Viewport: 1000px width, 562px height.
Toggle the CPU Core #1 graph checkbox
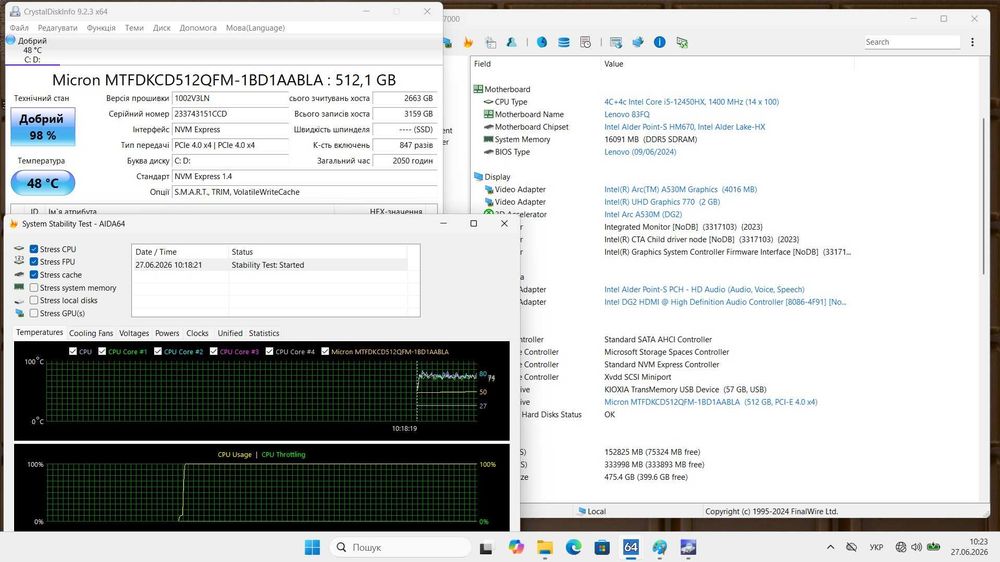102,351
